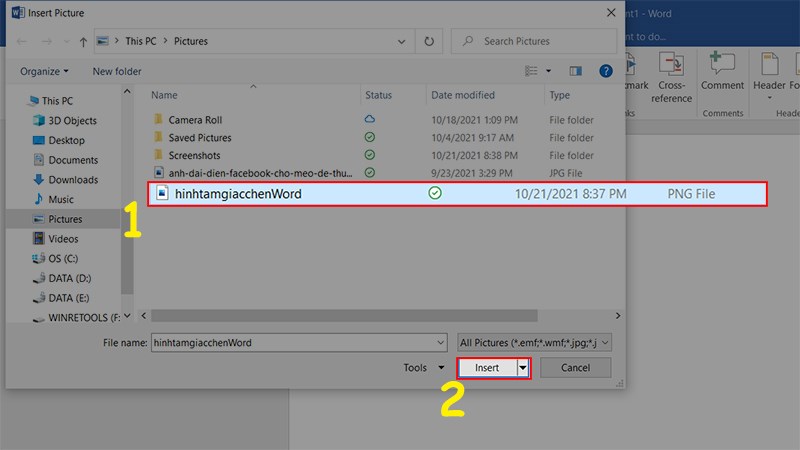Open the view options dropdown arrow
Screen dimensions: 800x450
click(x=548, y=71)
